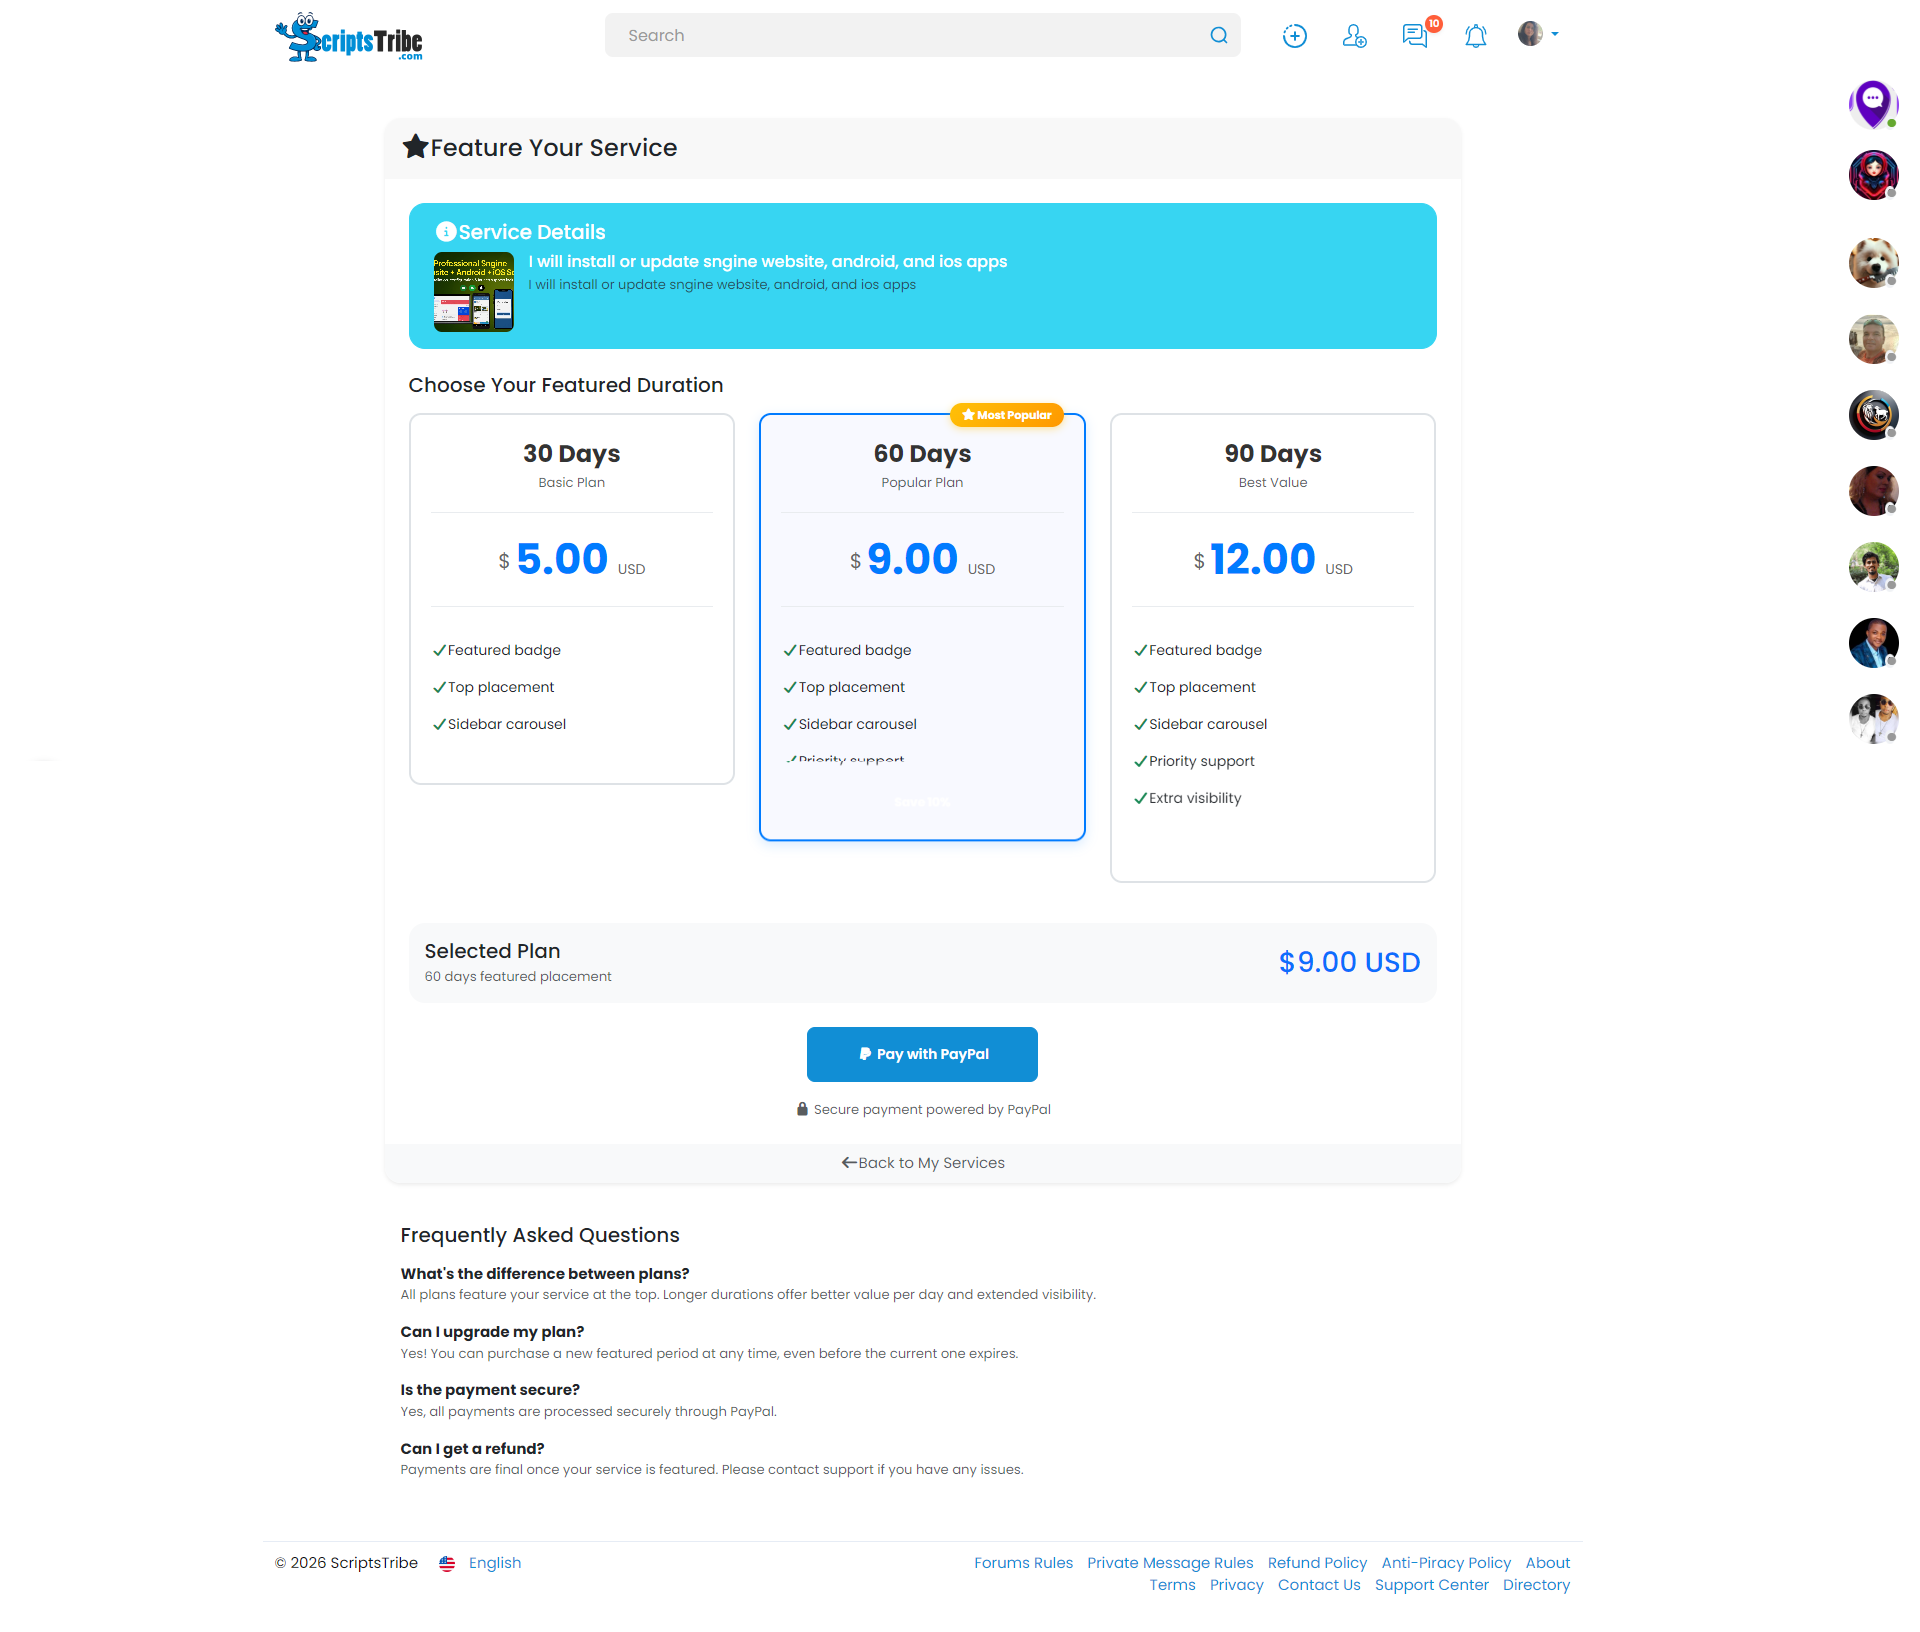The image size is (1920, 1632).
Task: Submit search using the magnifier icon
Action: [x=1218, y=35]
